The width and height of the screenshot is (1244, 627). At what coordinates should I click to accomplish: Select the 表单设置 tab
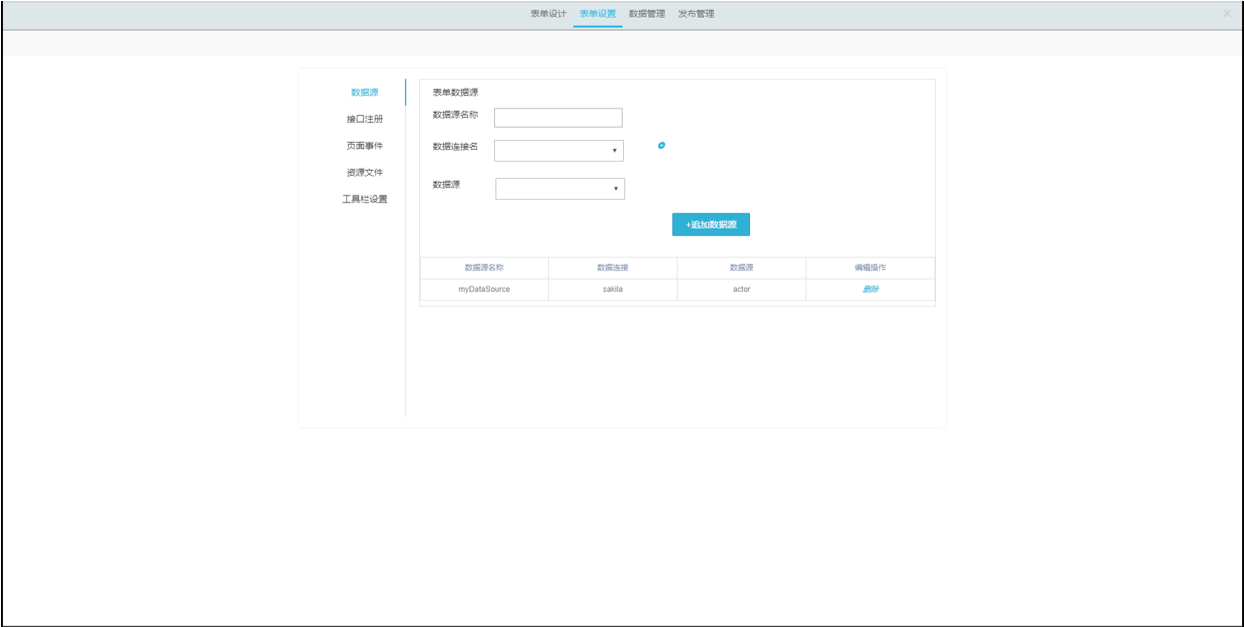click(x=597, y=14)
